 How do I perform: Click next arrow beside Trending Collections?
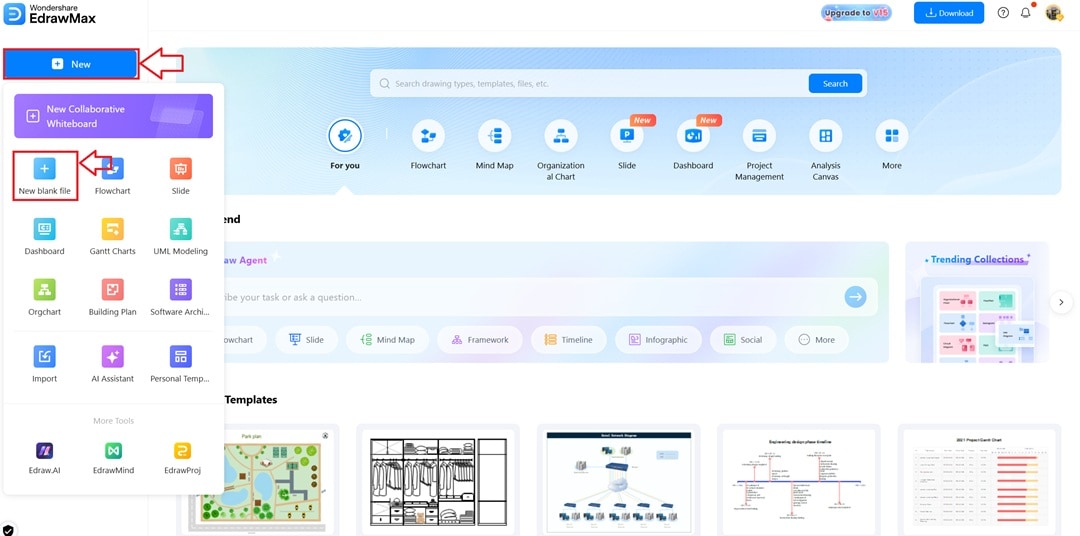tap(1061, 302)
